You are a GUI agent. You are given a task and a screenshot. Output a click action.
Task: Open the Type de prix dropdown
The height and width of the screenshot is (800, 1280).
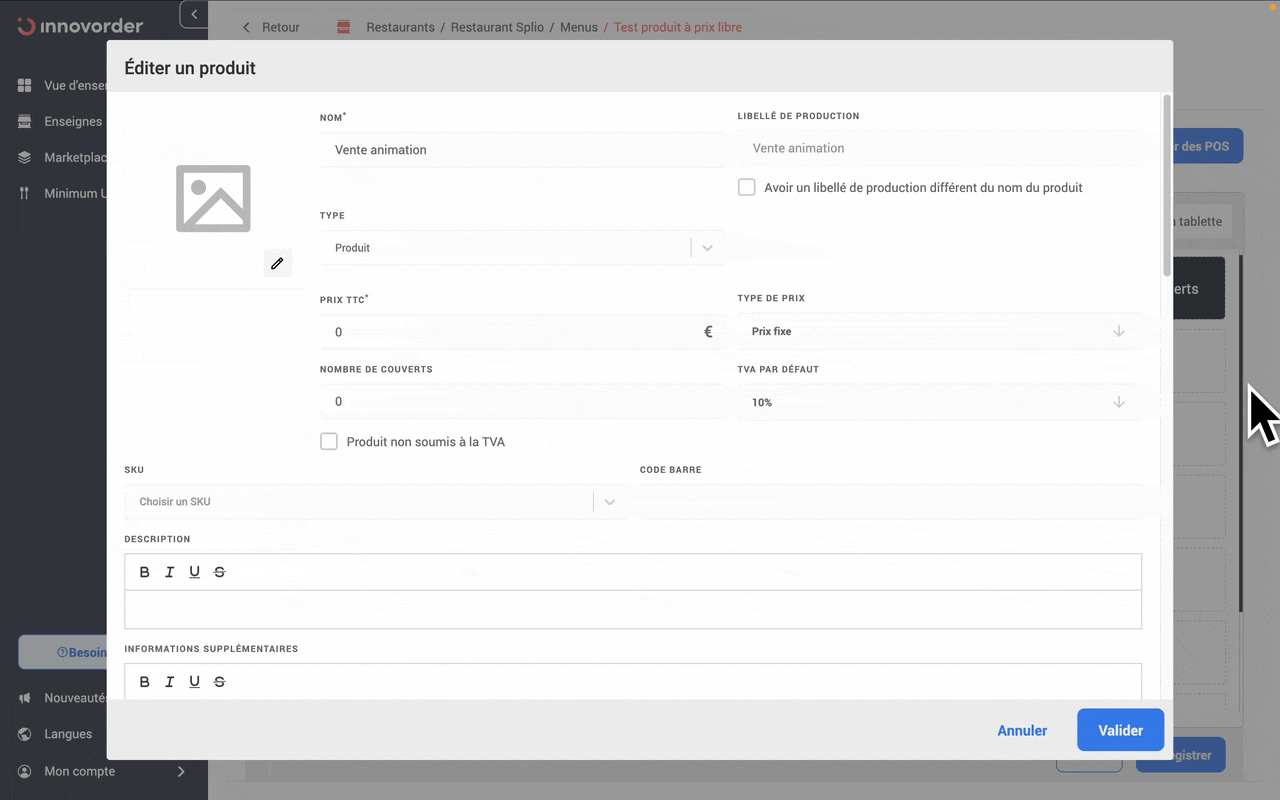pyautogui.click(x=938, y=331)
